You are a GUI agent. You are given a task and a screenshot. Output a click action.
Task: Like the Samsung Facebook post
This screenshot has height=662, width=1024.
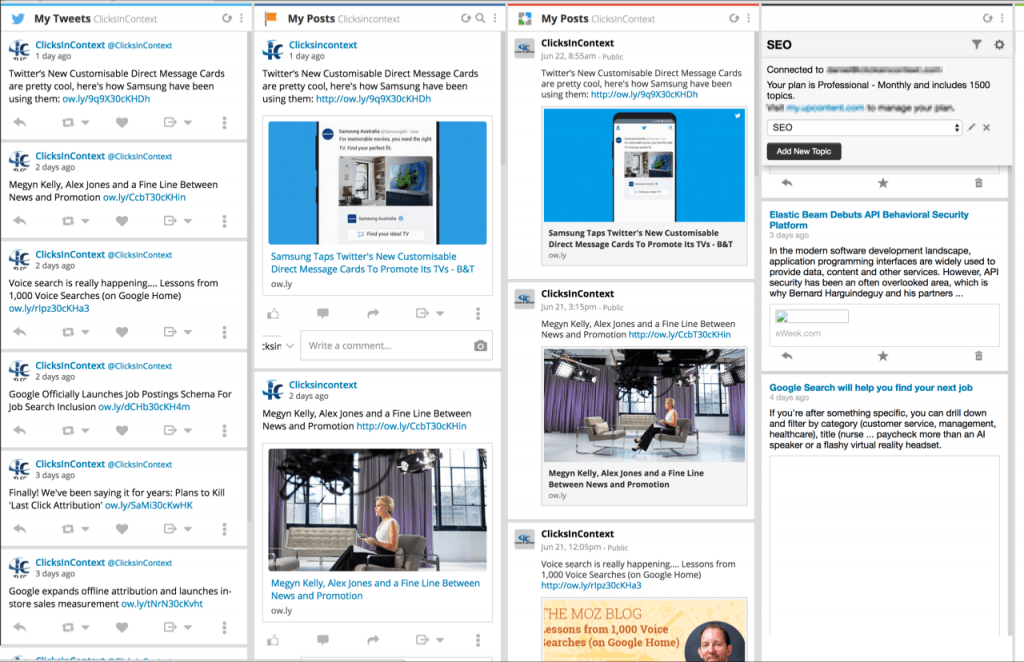[x=273, y=313]
